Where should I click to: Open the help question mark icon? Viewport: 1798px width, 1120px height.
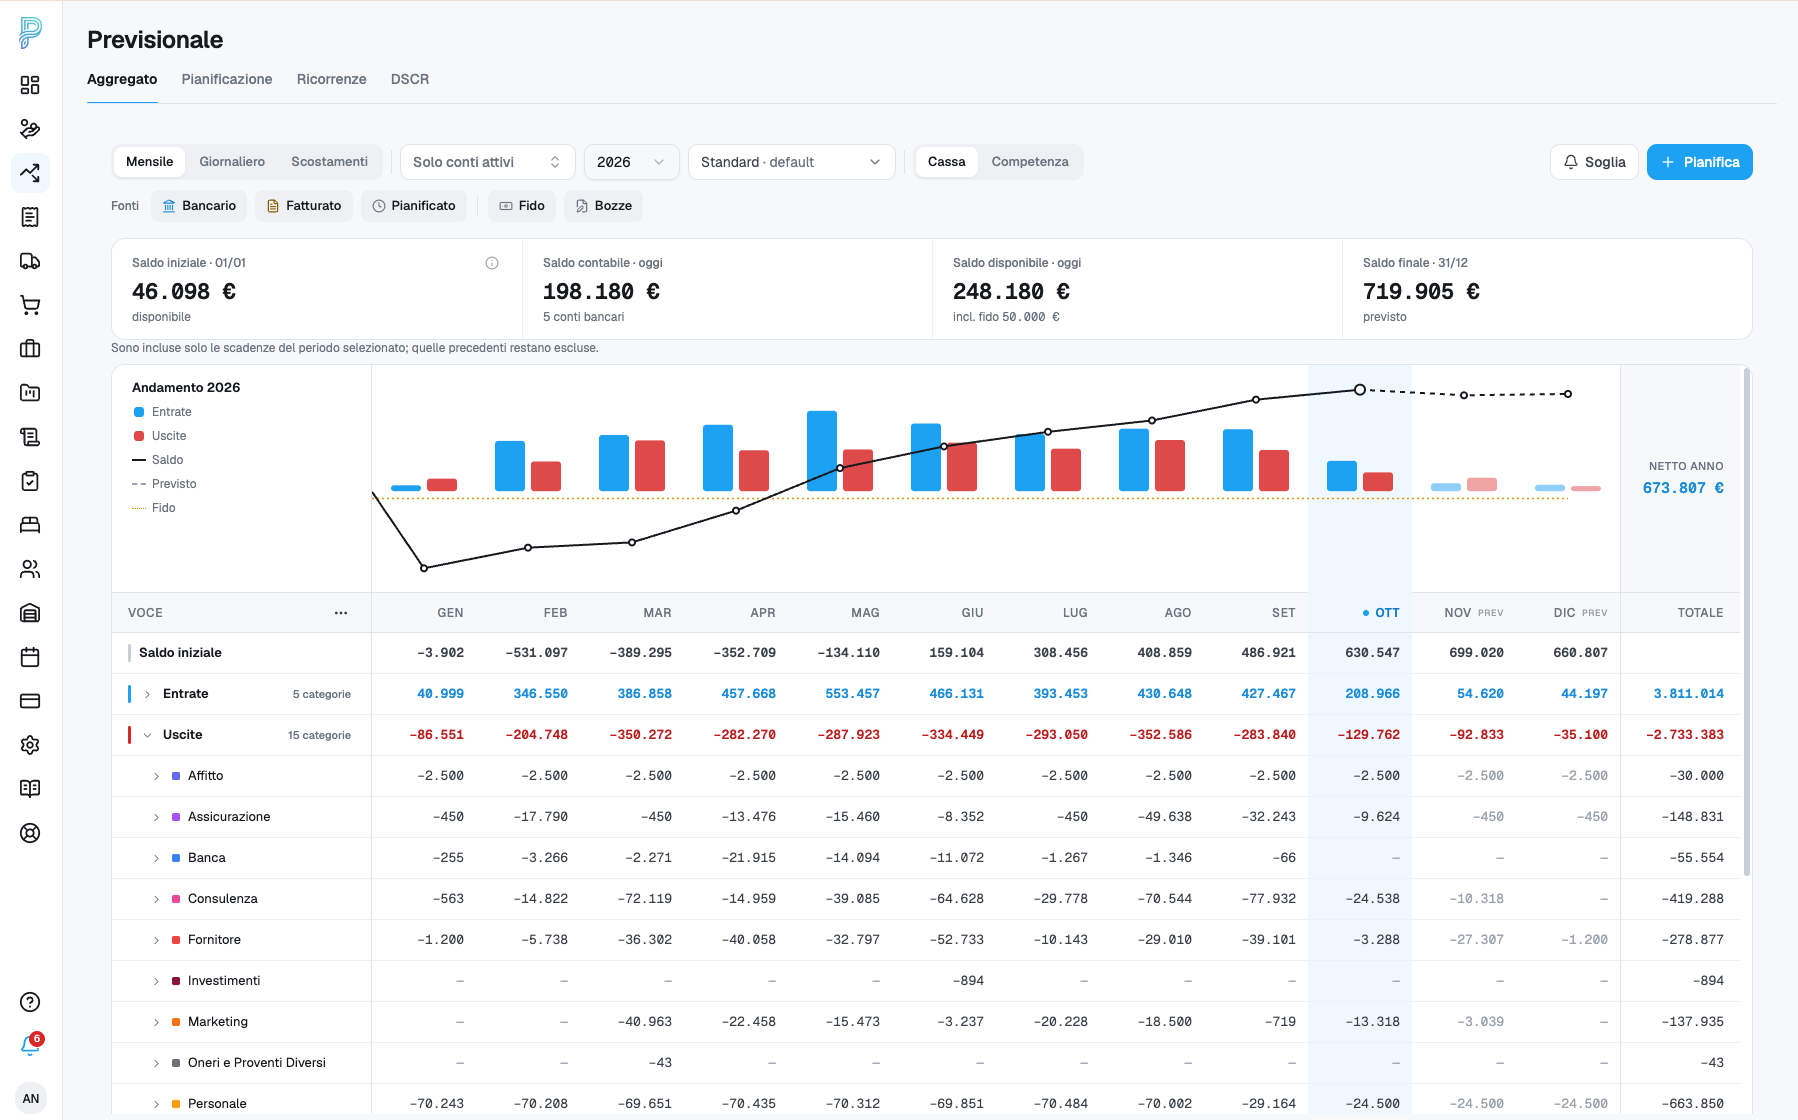pyautogui.click(x=30, y=1002)
